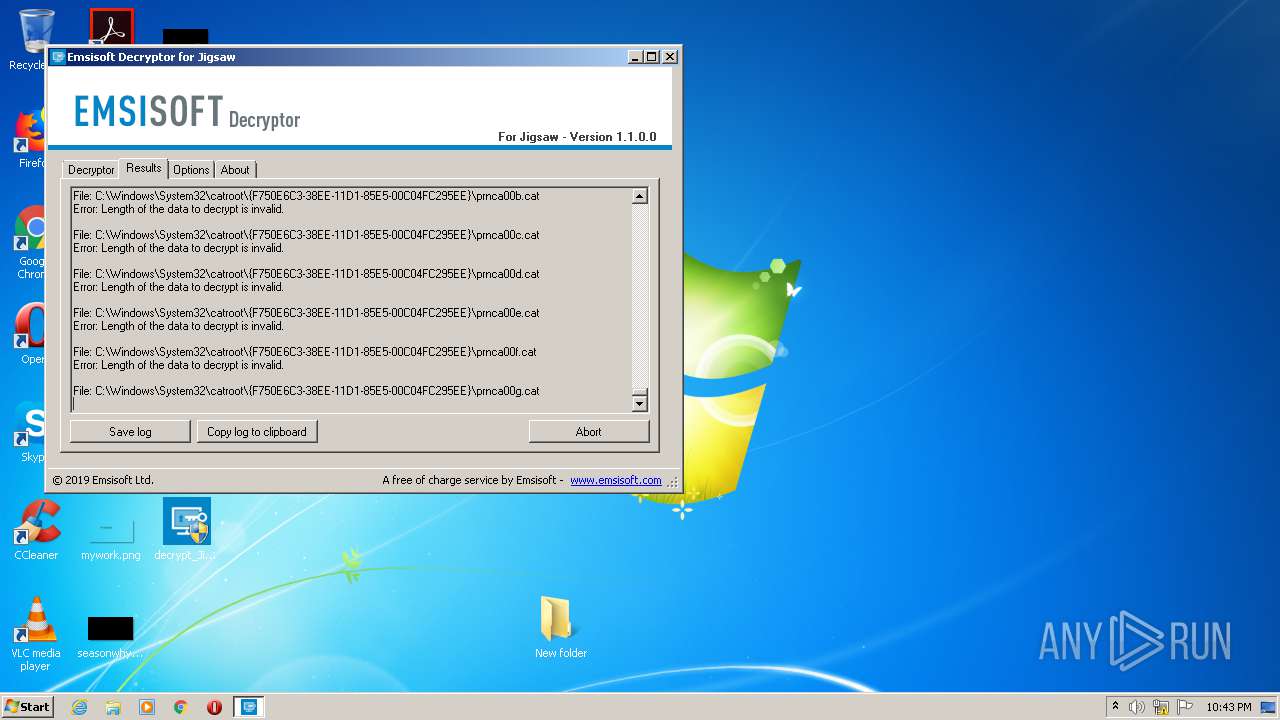Click the network tray icon
This screenshot has width=1280, height=720.
coord(1161,707)
